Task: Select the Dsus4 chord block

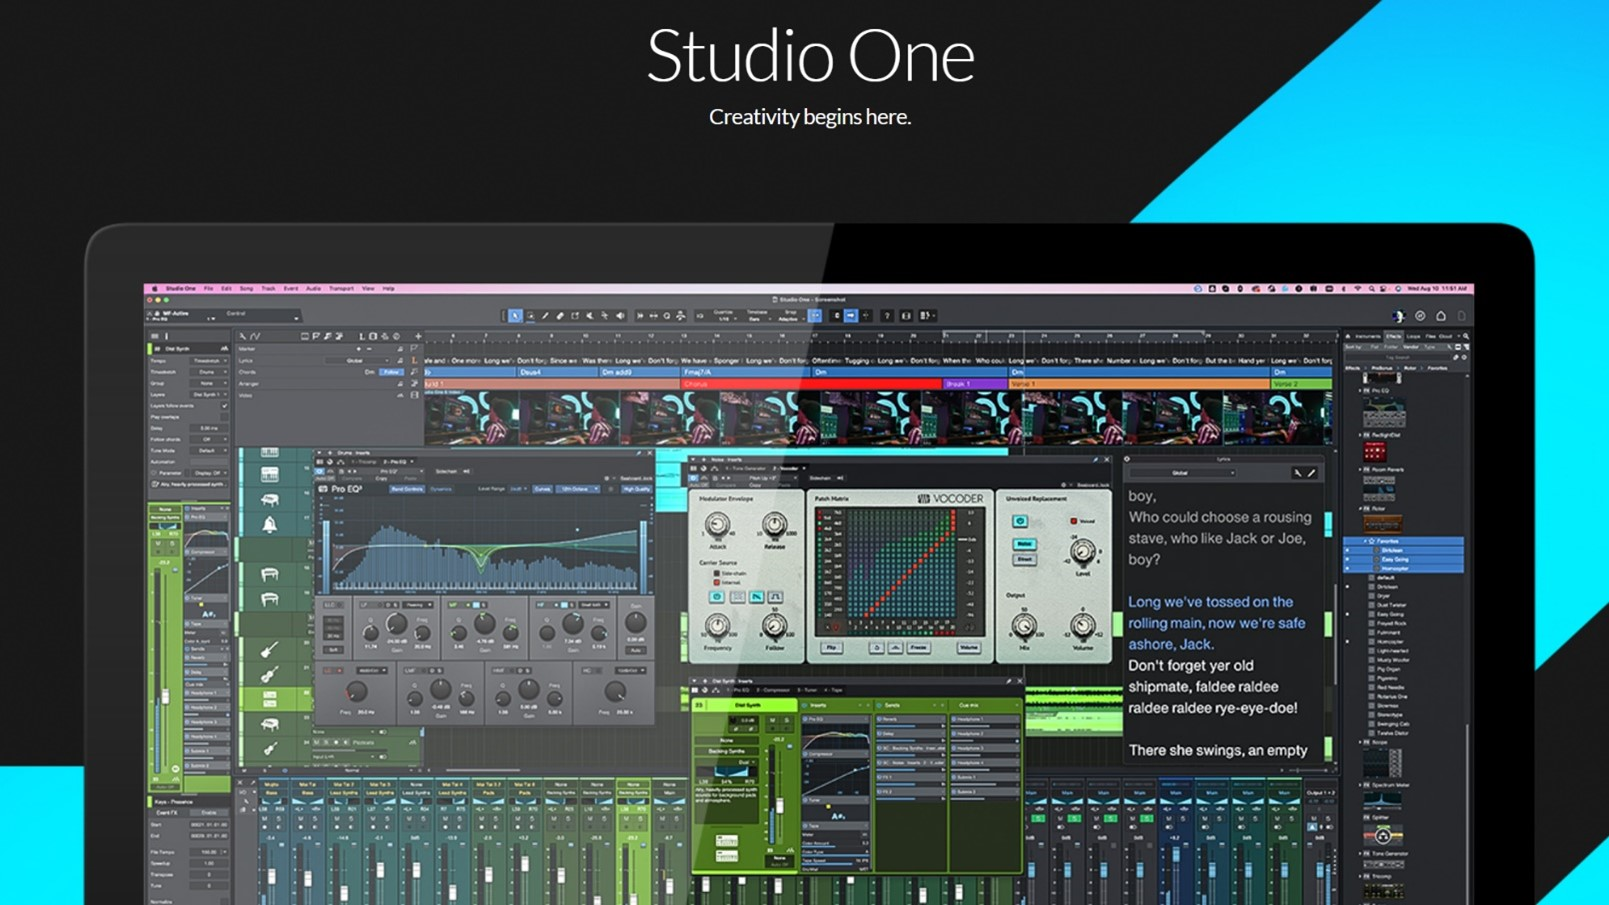Action: (558, 372)
